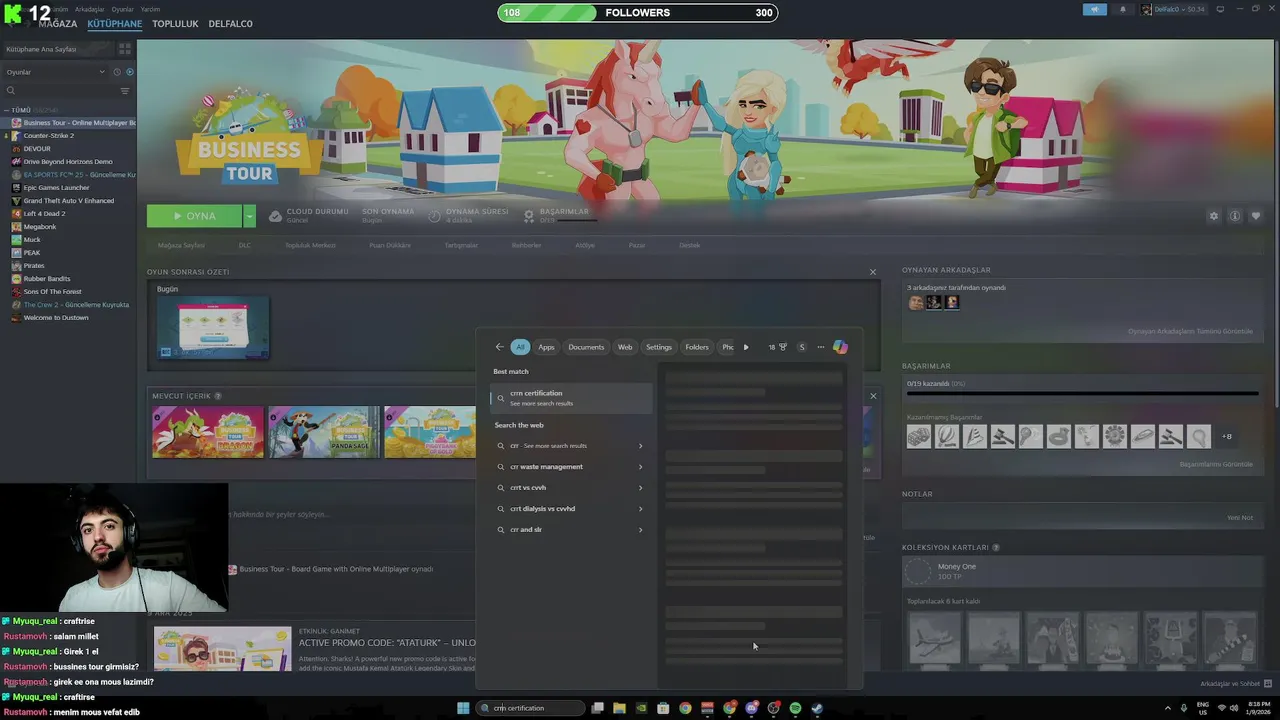1280x720 pixels.
Task: Open Steam notifications bell icon
Action: tap(1122, 9)
